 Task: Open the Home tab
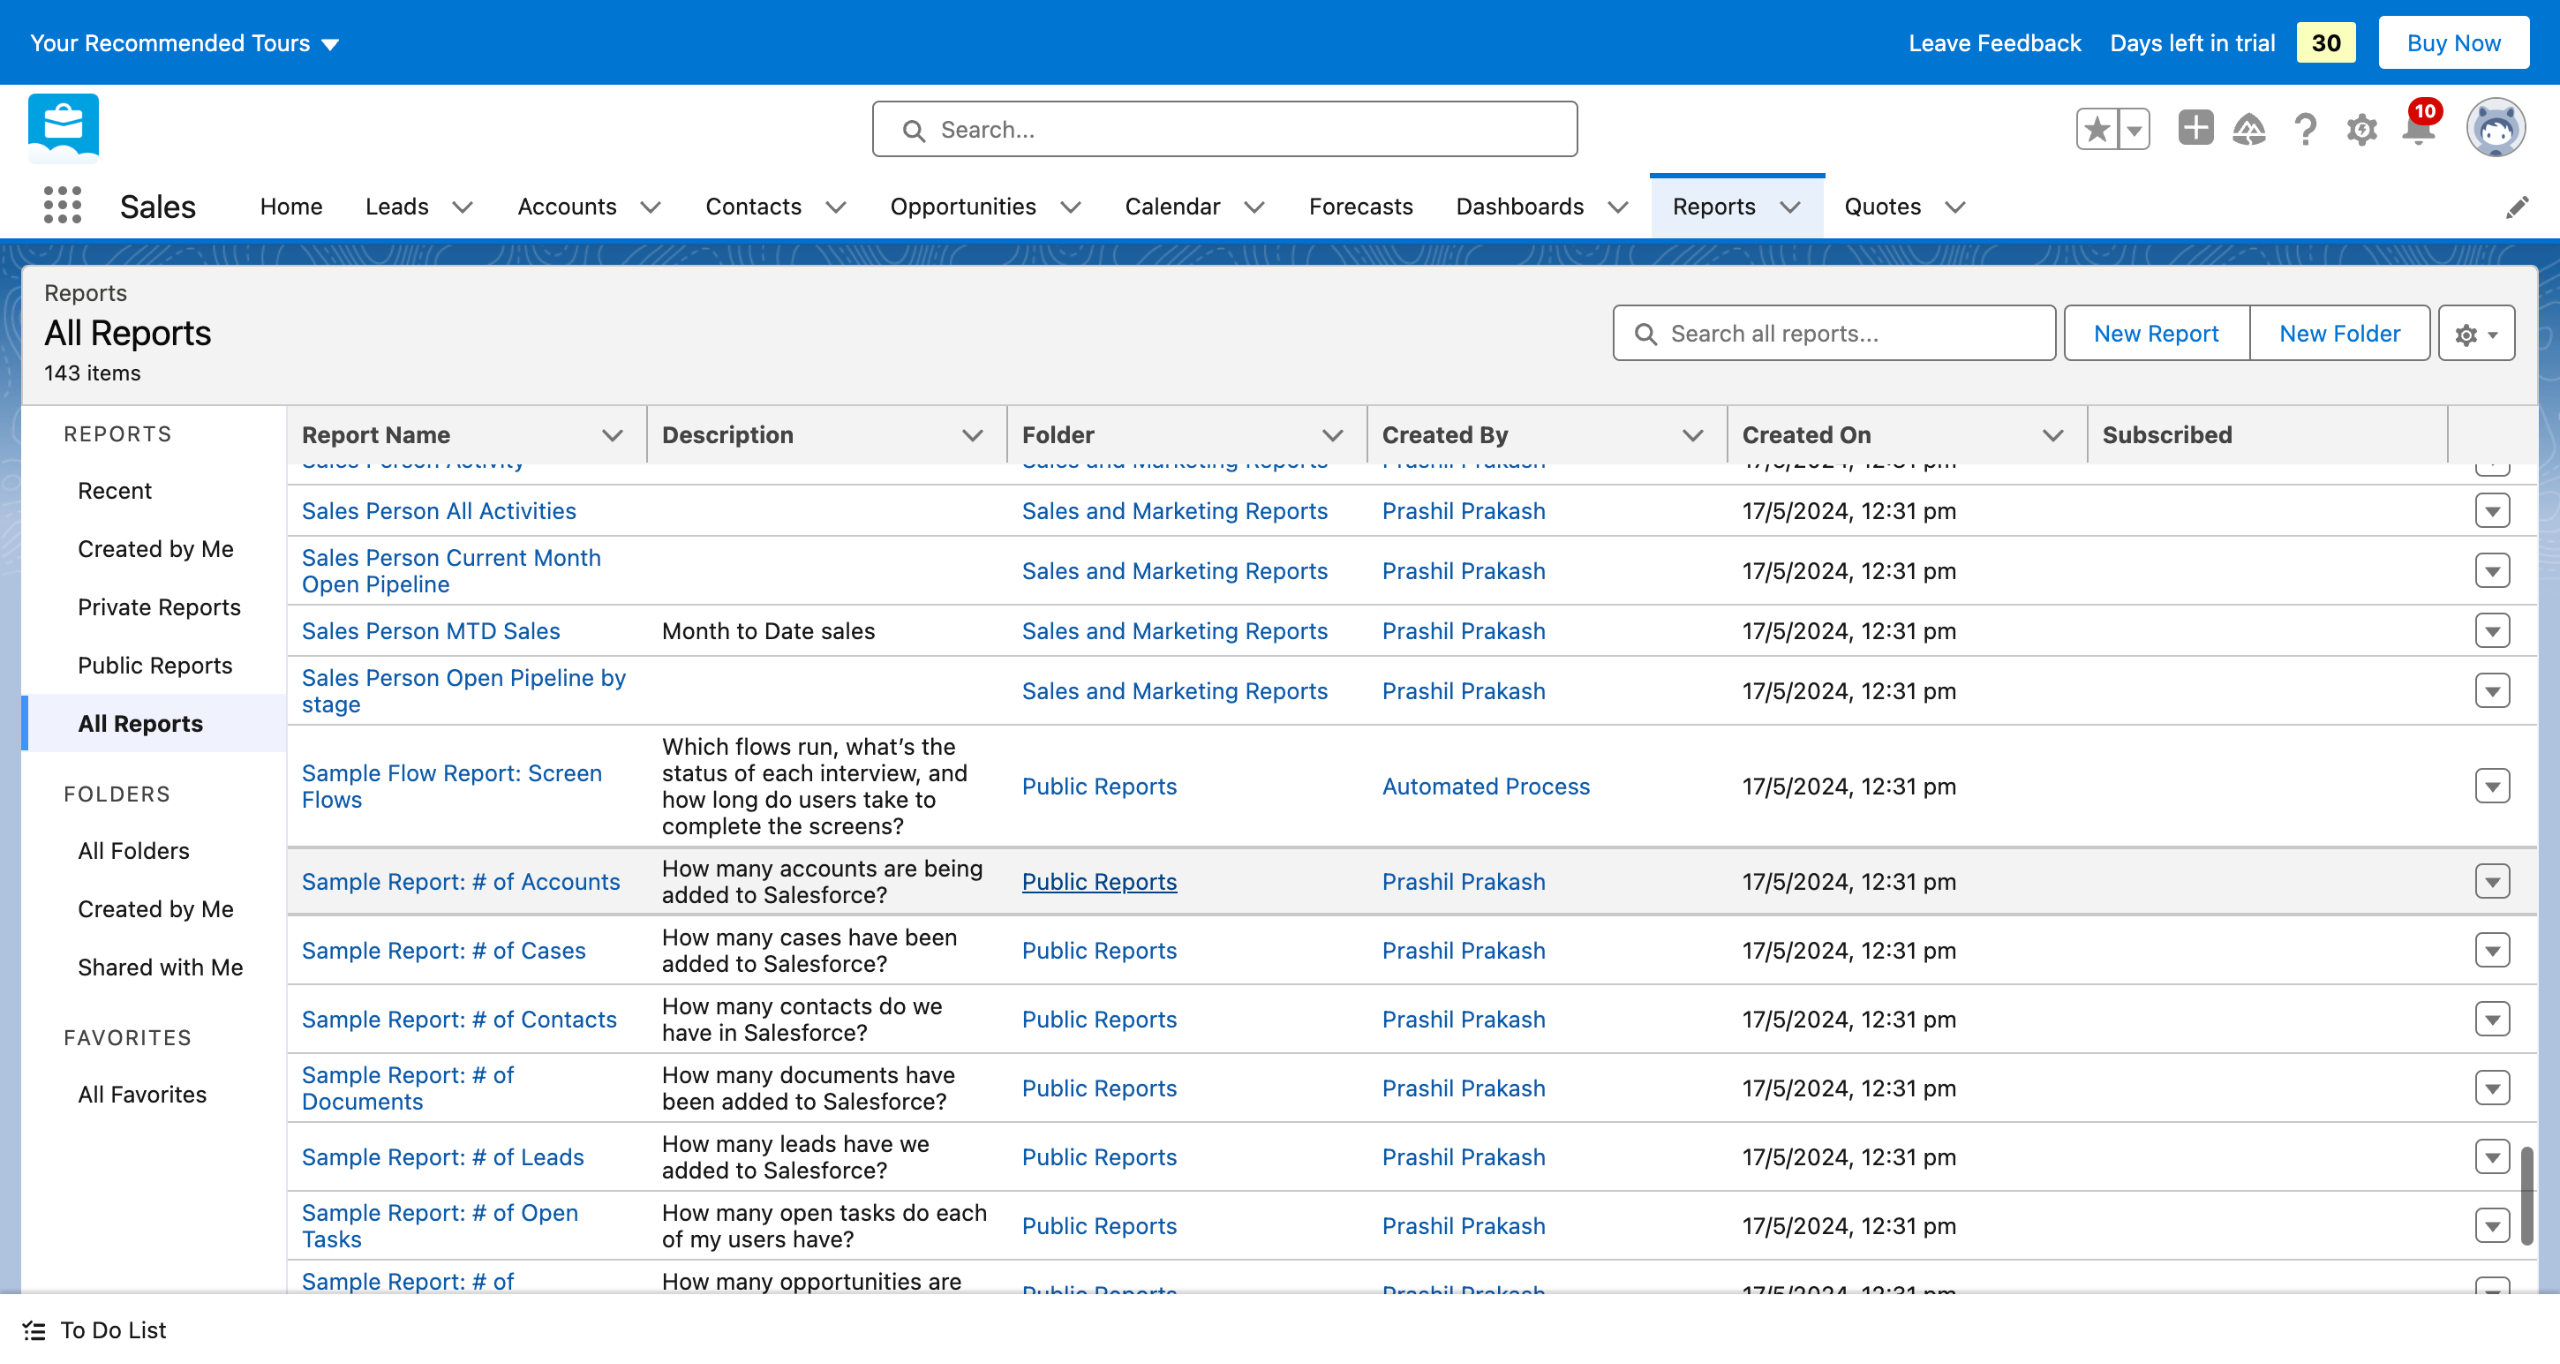(x=291, y=207)
